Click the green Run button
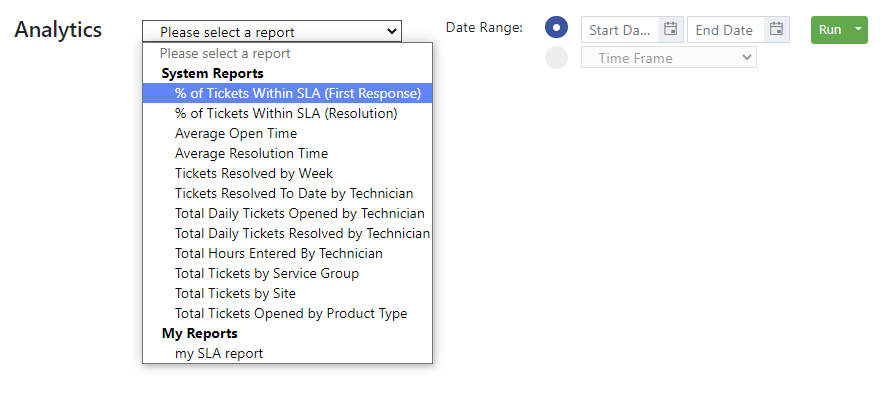 [x=830, y=29]
